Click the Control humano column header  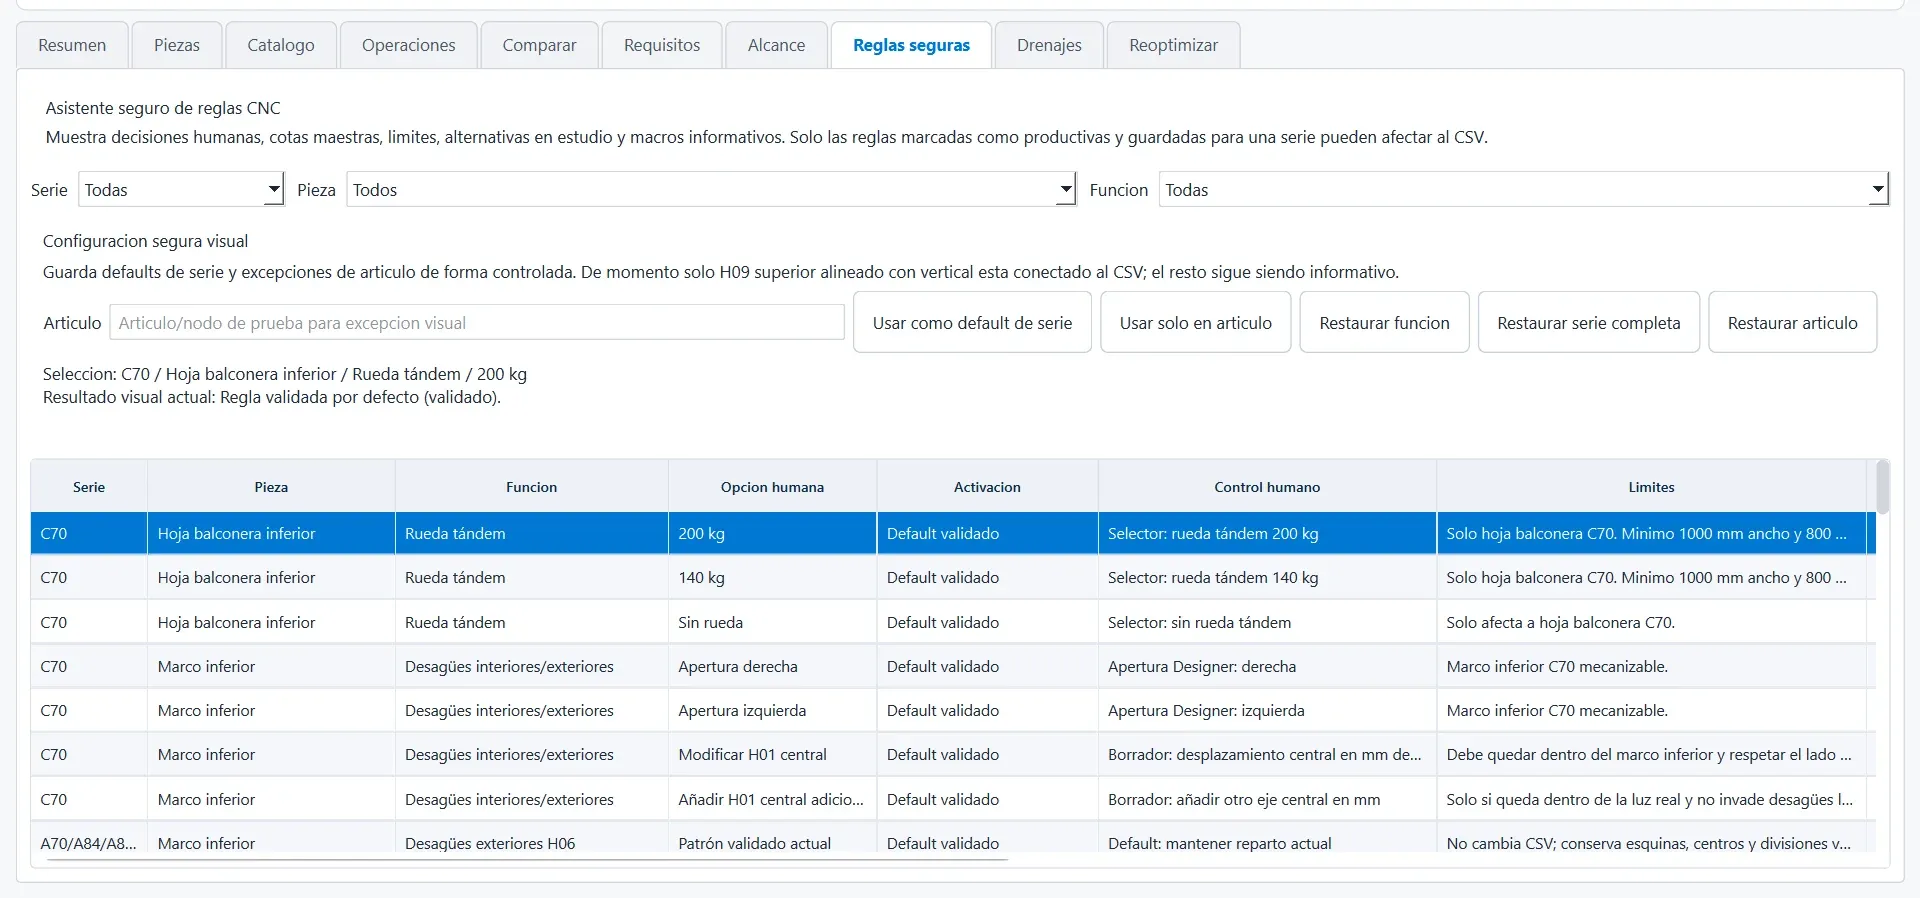[1268, 487]
